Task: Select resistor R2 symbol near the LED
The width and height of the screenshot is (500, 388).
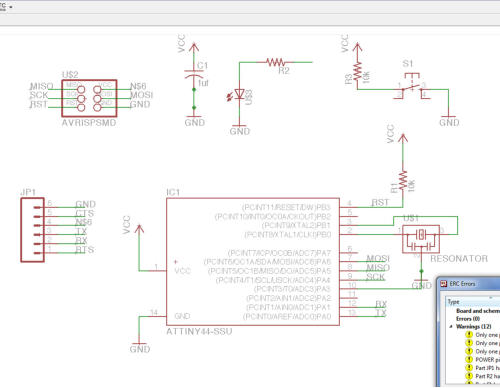Action: (x=276, y=62)
